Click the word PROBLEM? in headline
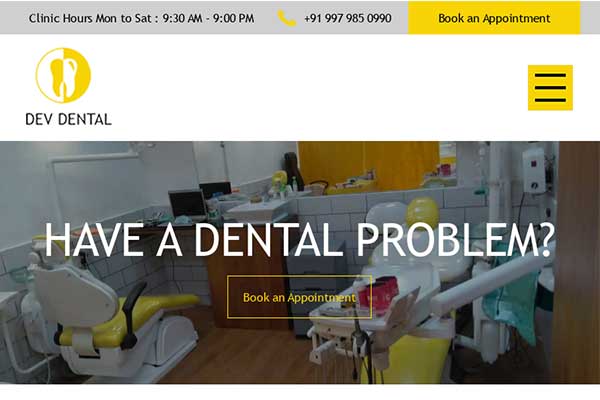This screenshot has width=600, height=400. [455, 240]
